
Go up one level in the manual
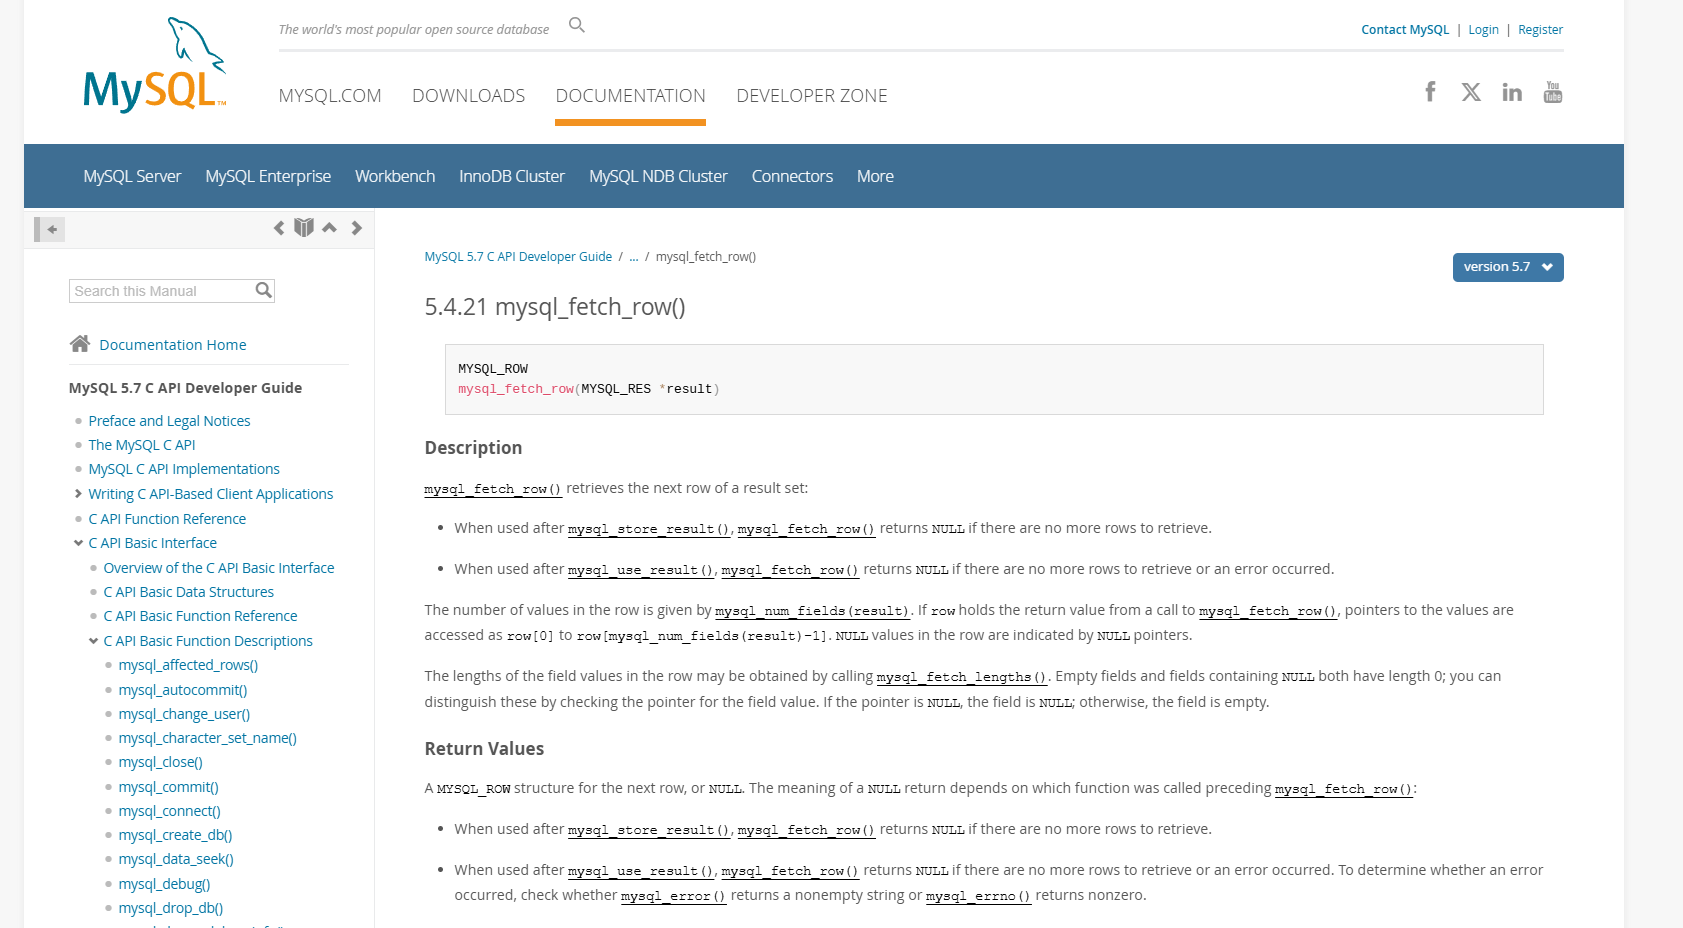329,228
